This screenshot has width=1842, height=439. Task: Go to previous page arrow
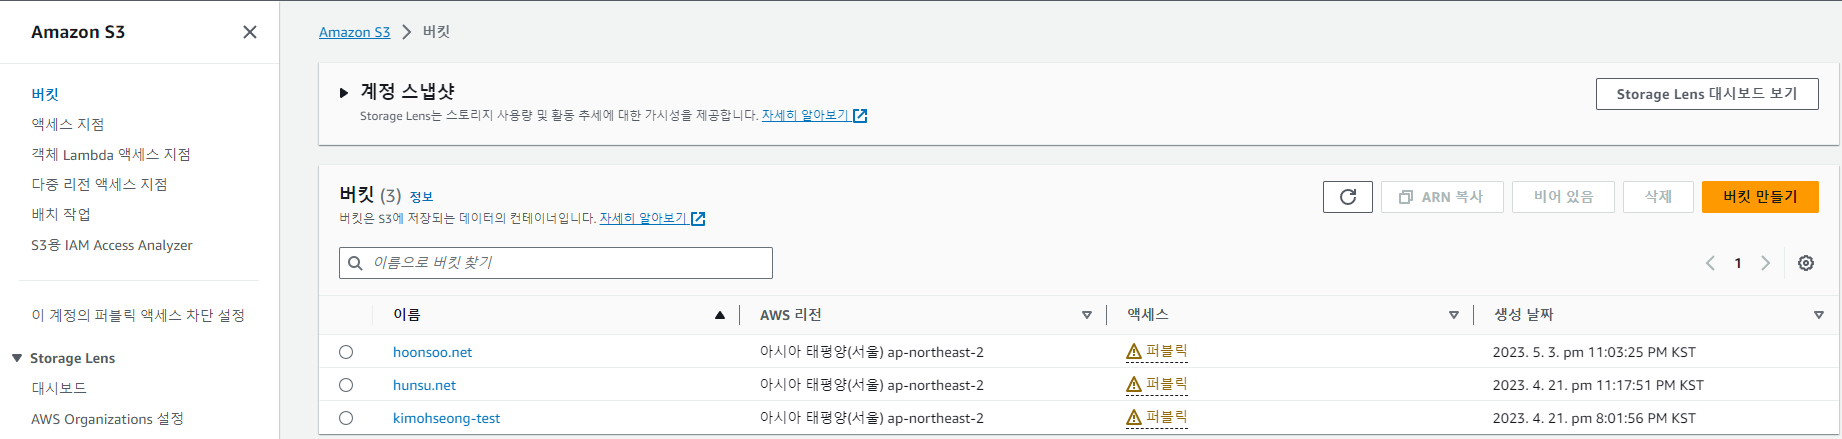click(1710, 263)
